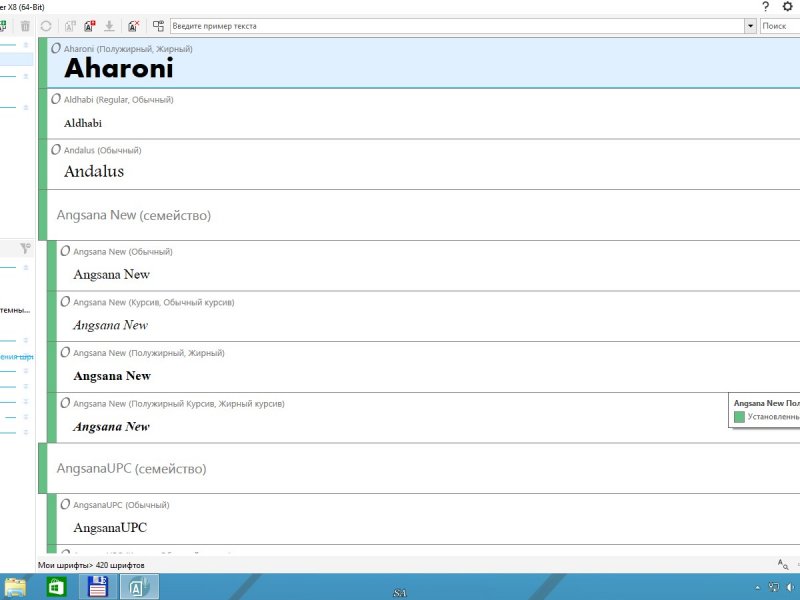This screenshot has height=600, width=800.
Task: Click the uninstall font icon with red X
Action: point(134,26)
